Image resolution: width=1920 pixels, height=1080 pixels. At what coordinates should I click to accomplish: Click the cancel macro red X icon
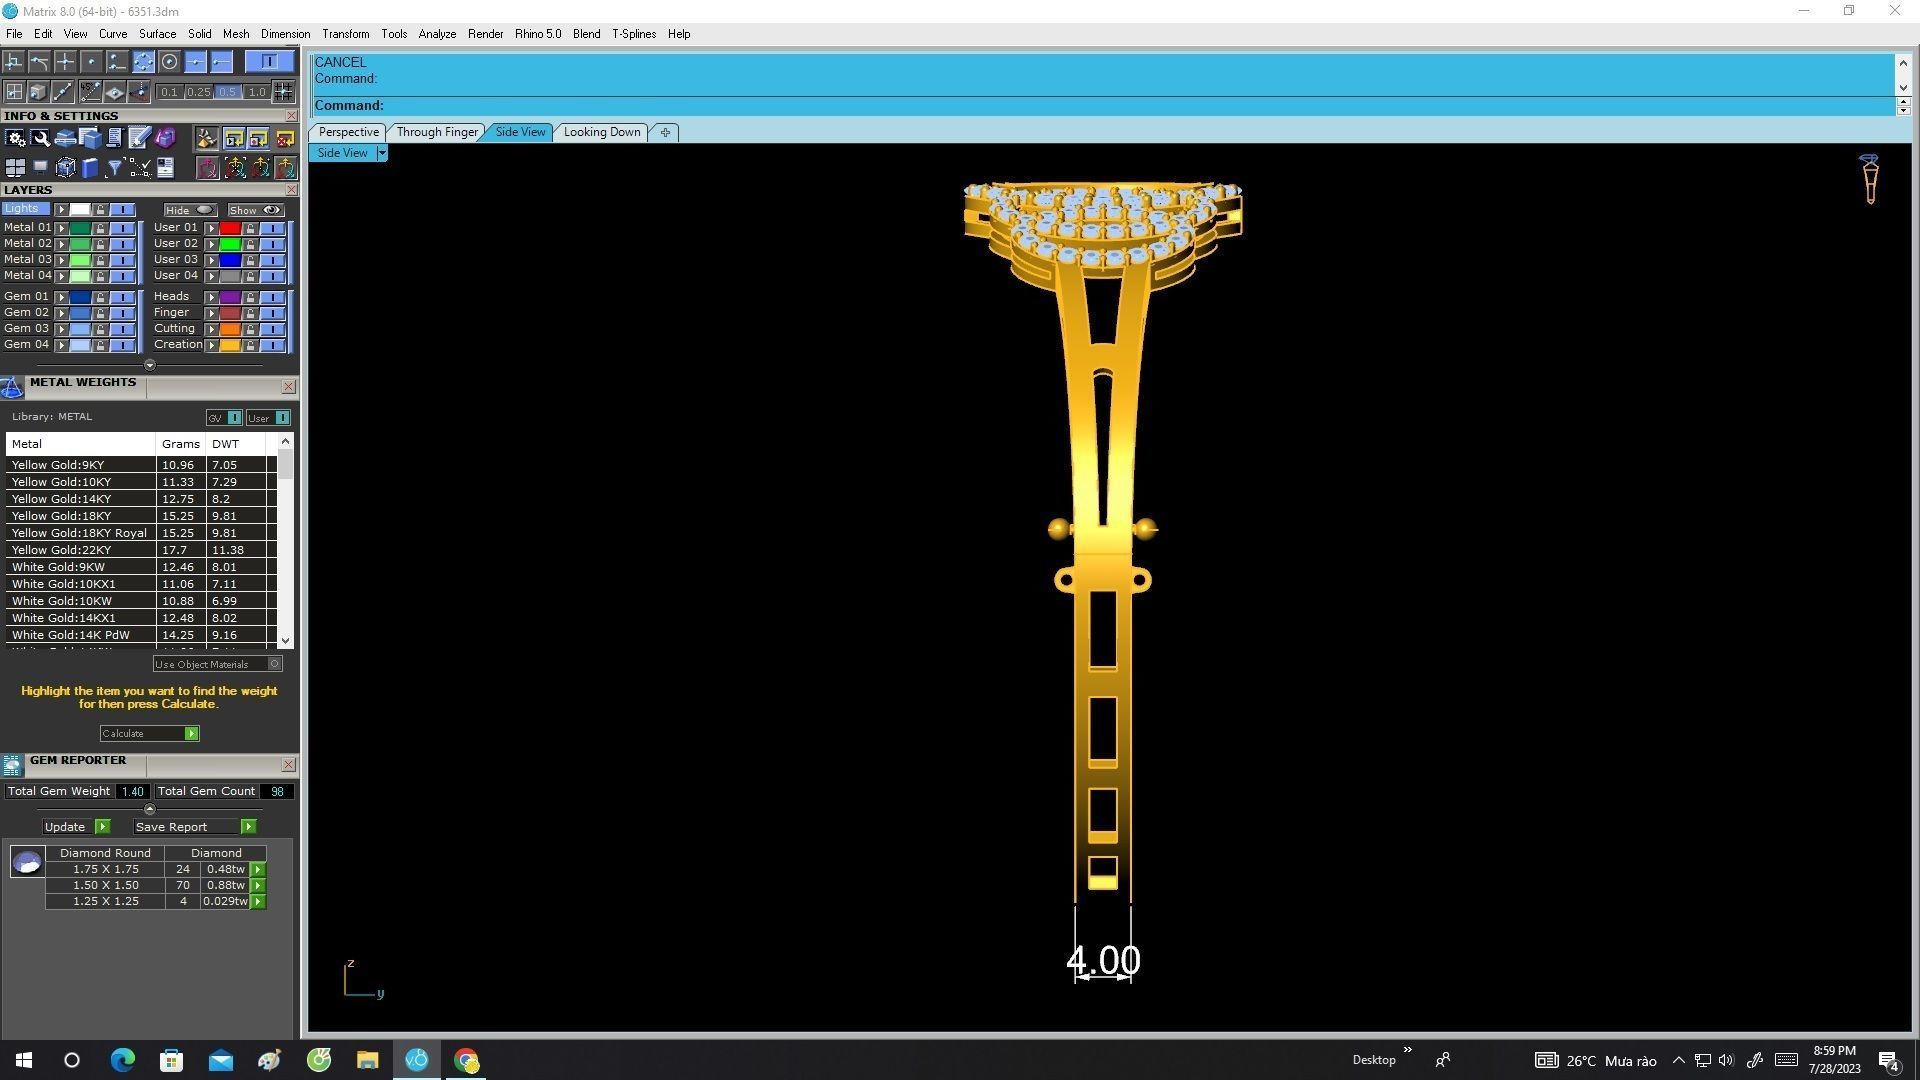click(285, 138)
